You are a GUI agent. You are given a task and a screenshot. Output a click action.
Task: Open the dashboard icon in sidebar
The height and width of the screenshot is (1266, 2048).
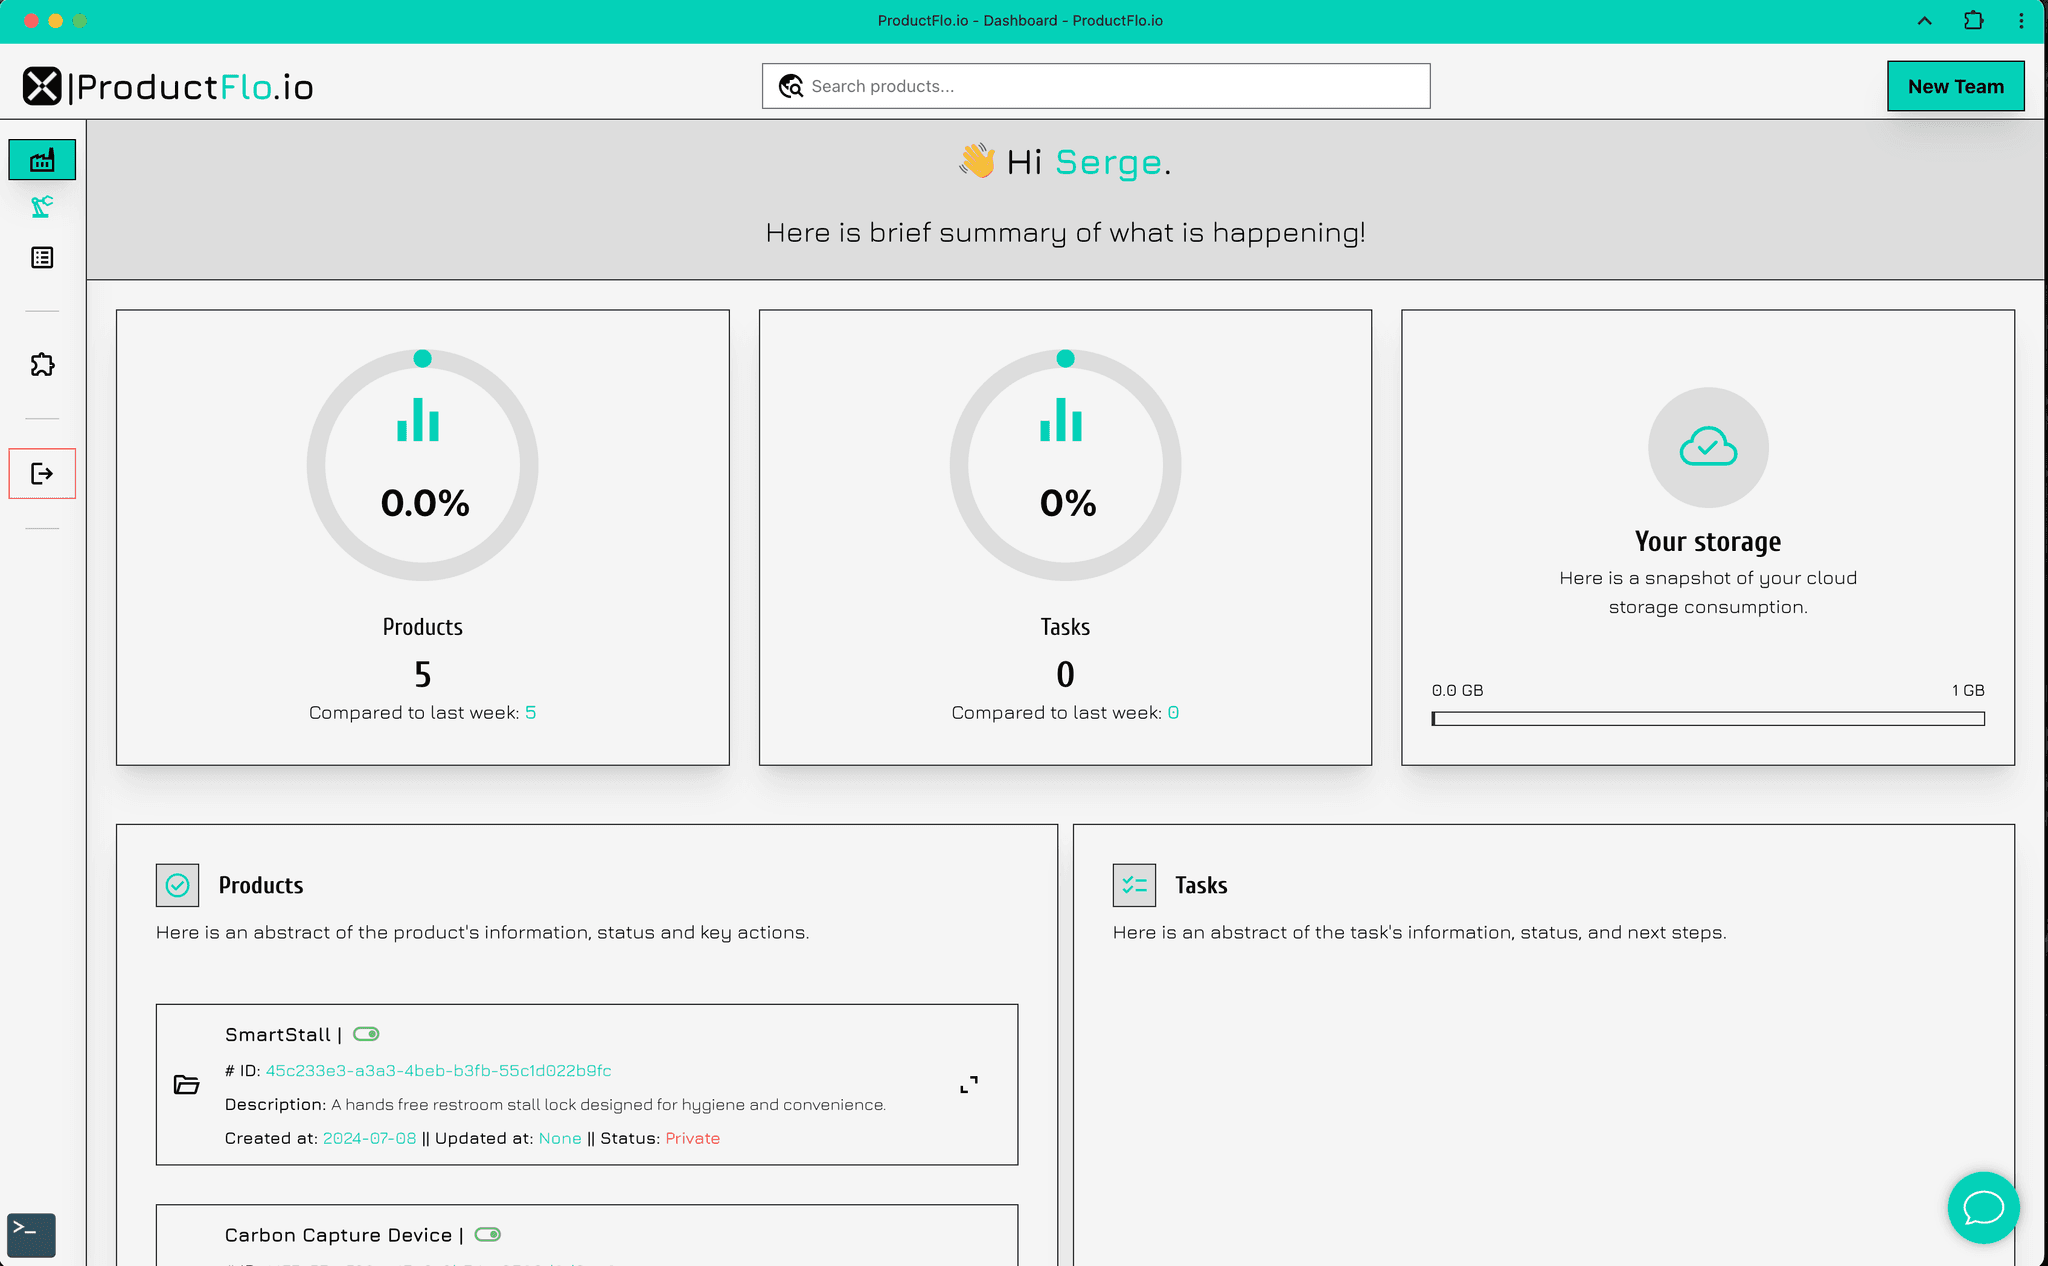(42, 160)
